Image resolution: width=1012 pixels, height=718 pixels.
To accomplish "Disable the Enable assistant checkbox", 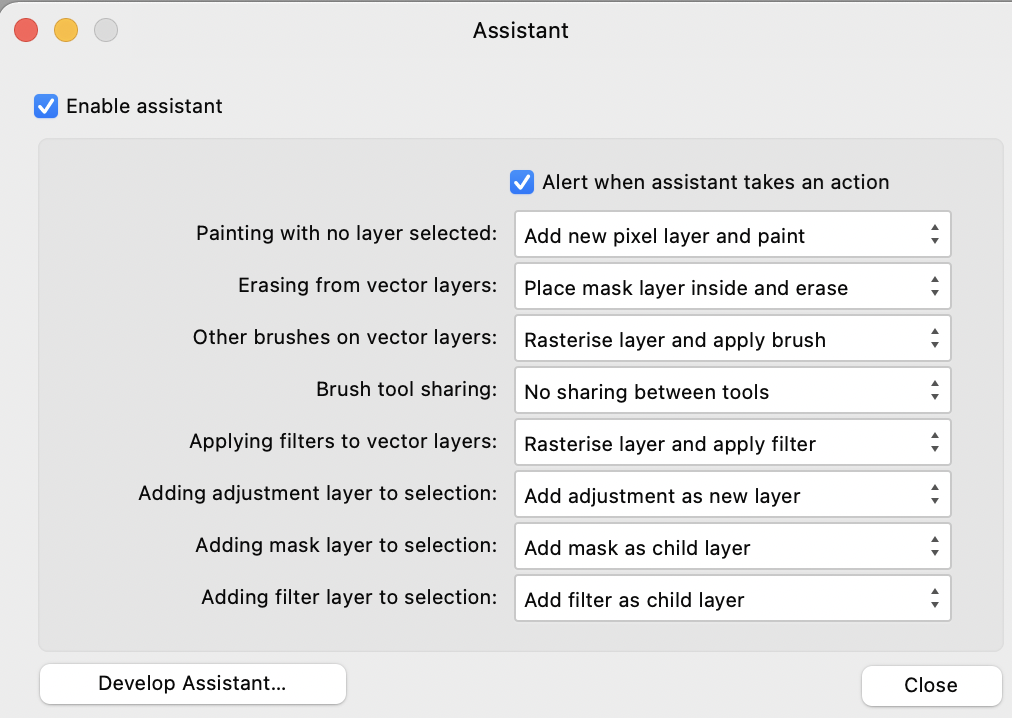I will pyautogui.click(x=46, y=106).
